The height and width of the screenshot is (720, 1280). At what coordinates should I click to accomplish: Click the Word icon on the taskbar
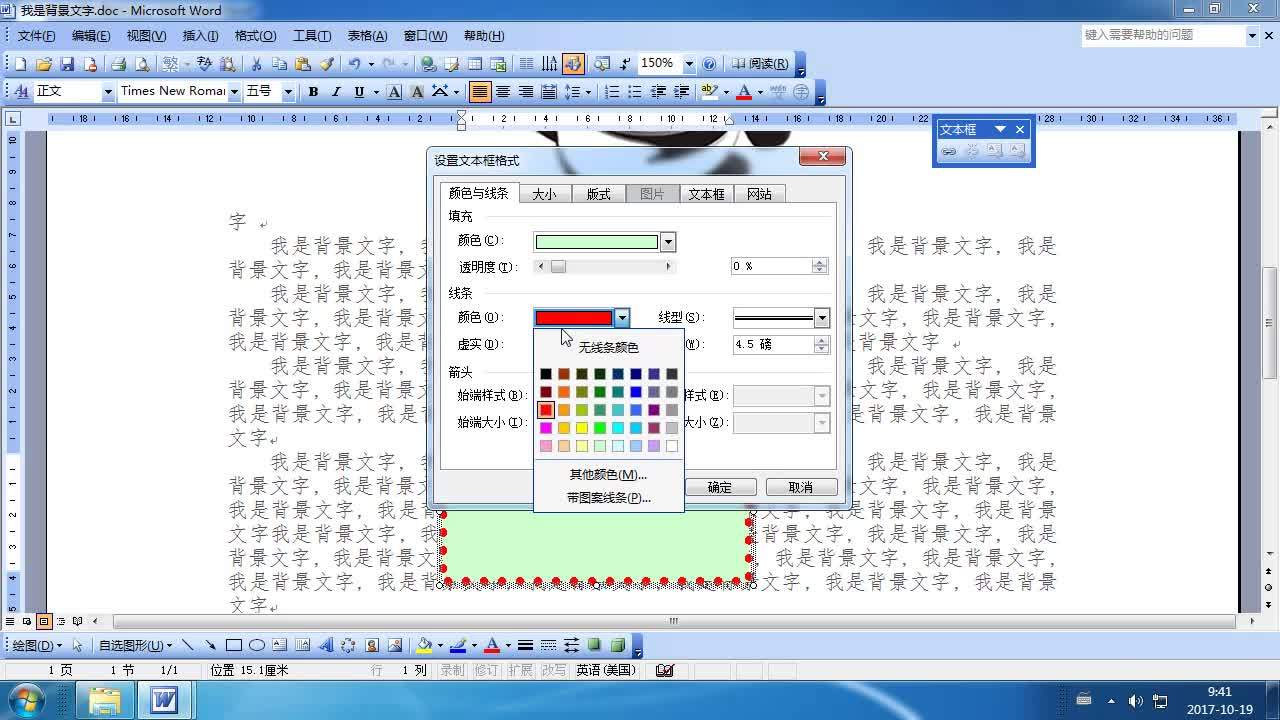(165, 700)
